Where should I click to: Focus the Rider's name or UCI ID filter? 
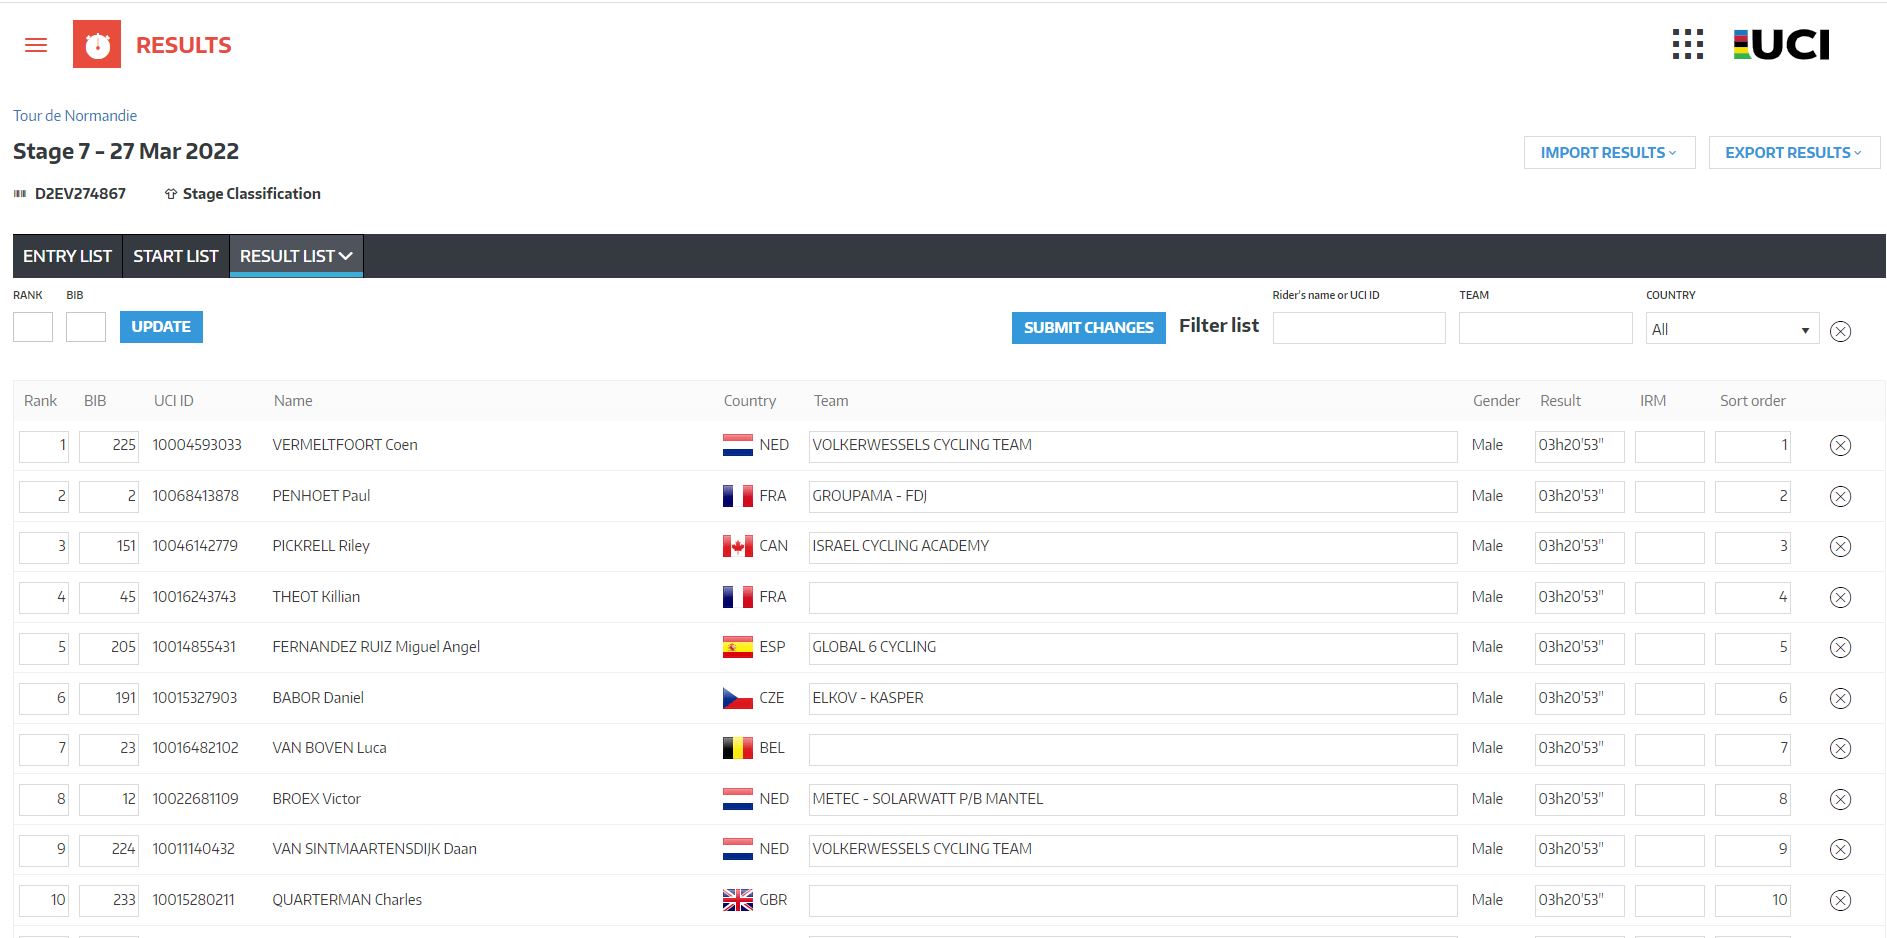pos(1359,328)
